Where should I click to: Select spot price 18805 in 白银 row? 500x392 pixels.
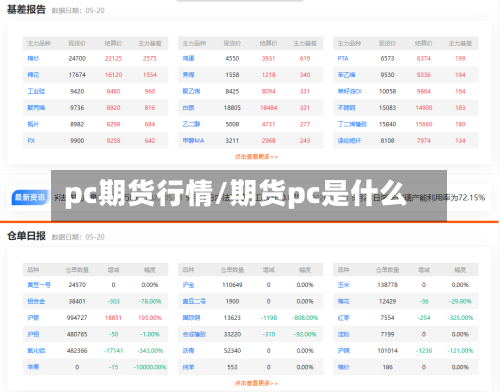(232, 108)
